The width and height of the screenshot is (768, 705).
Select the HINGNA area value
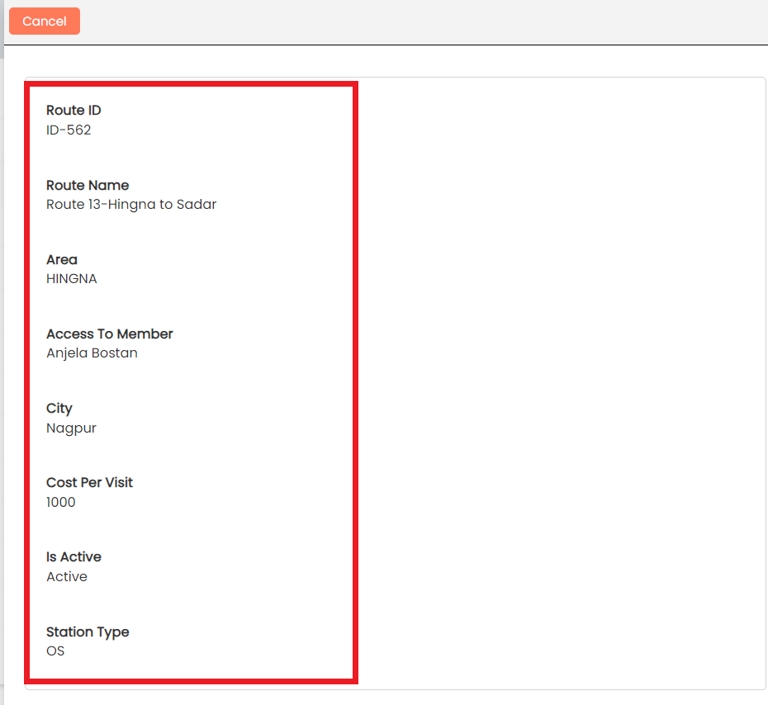pyautogui.click(x=71, y=279)
